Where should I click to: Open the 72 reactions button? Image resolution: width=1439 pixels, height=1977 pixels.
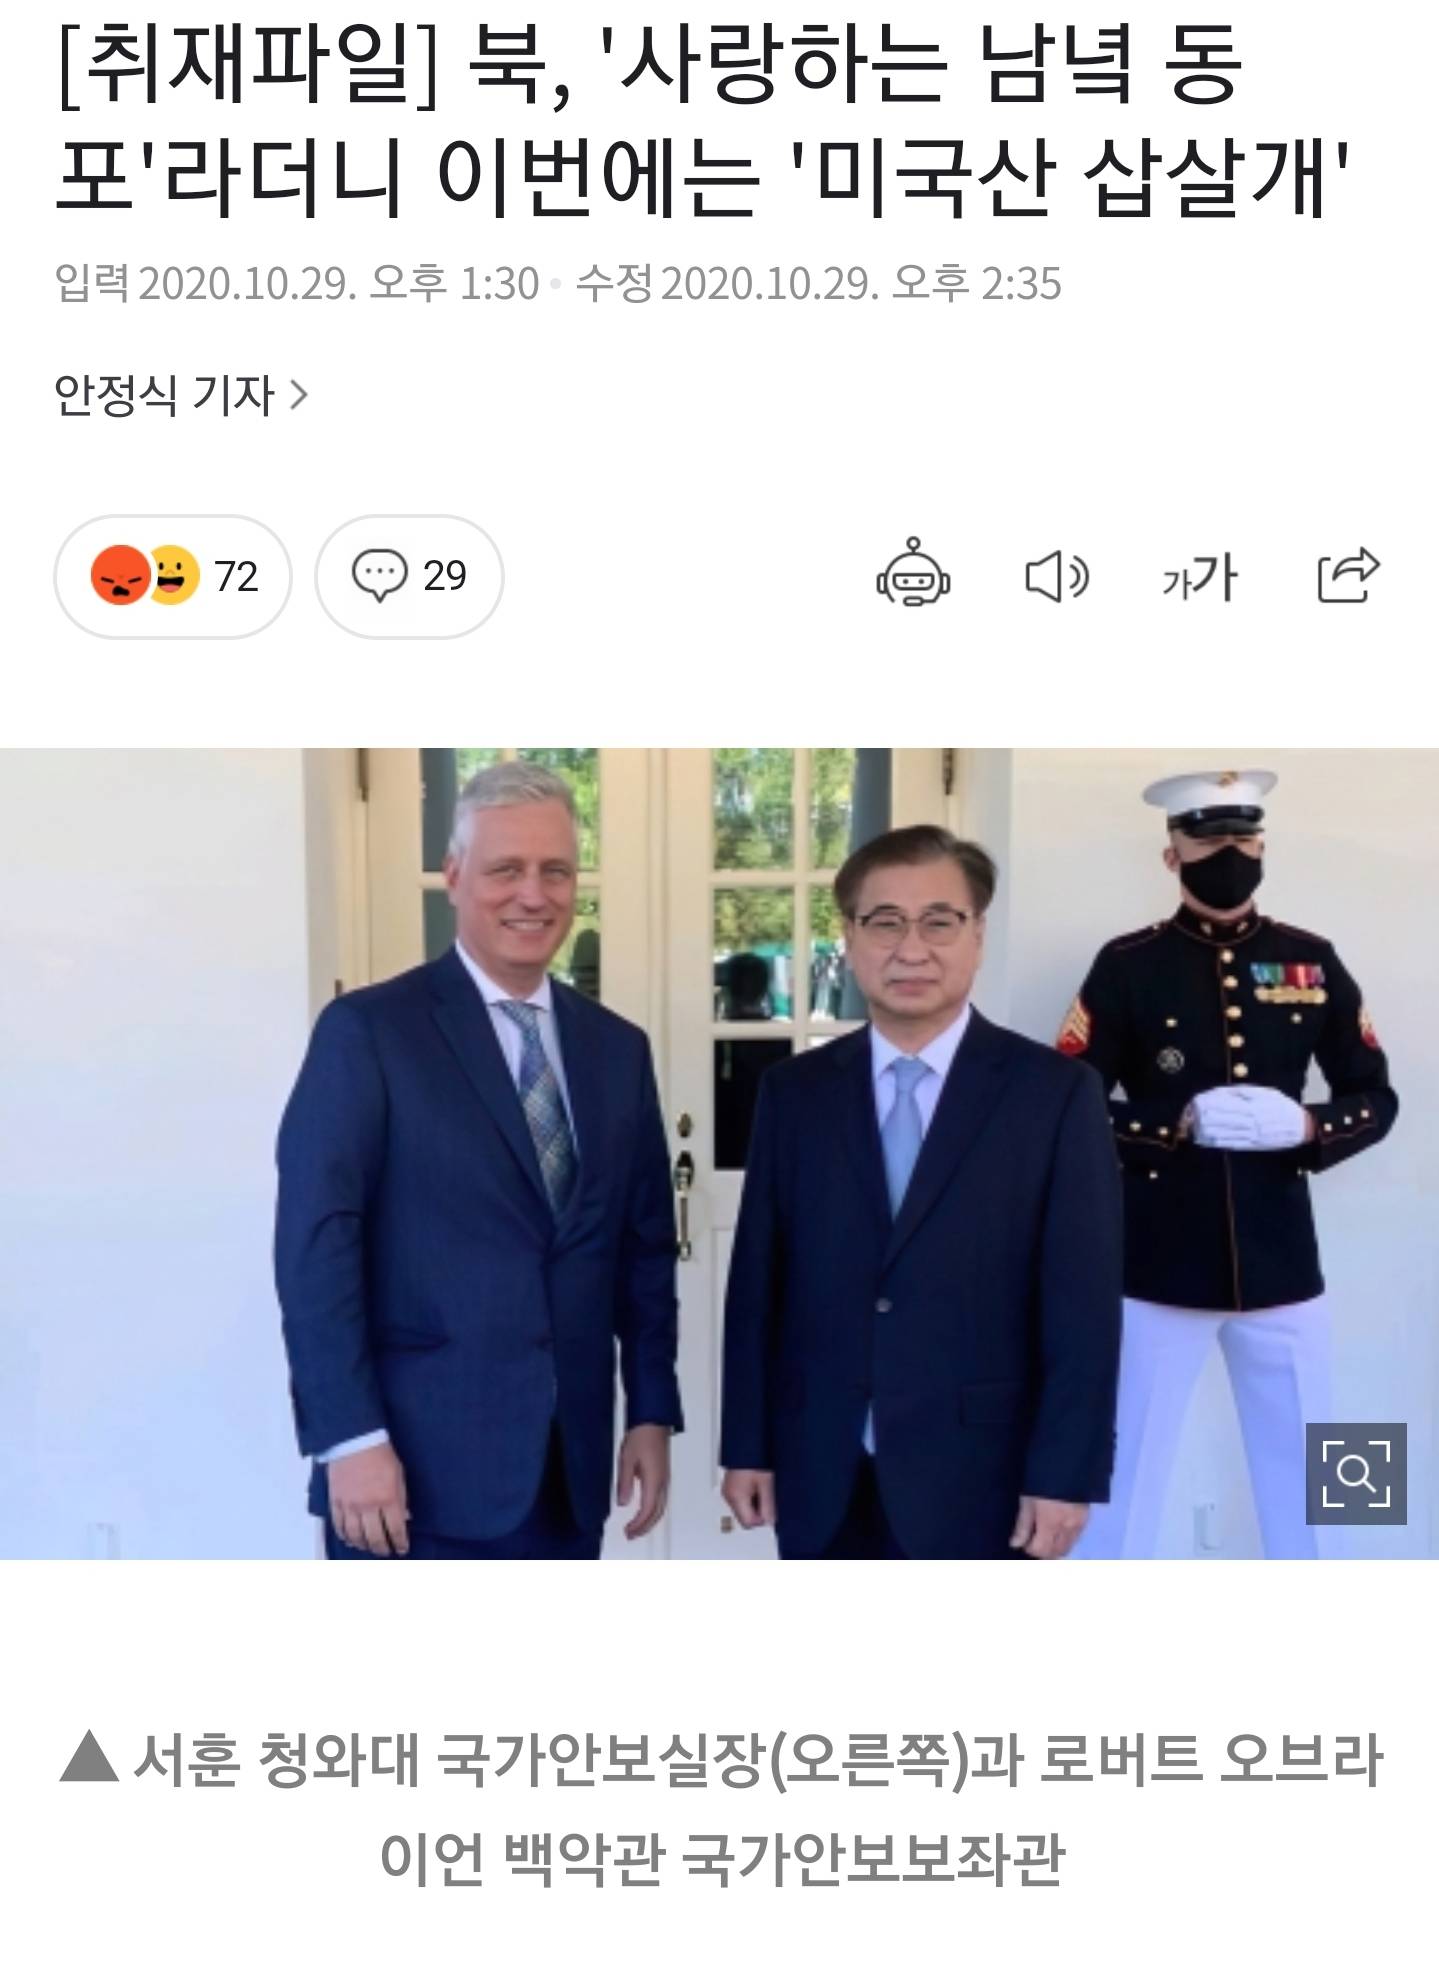pos(173,576)
